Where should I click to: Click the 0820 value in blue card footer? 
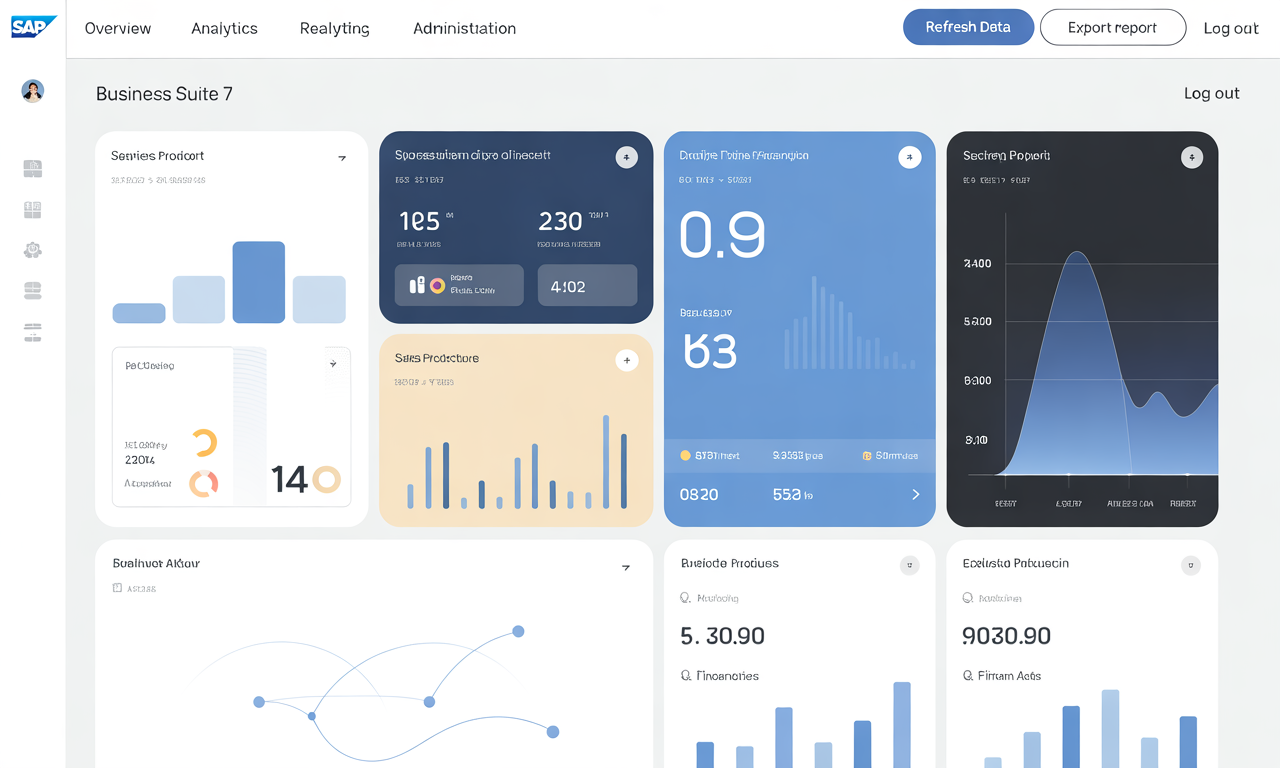pyautogui.click(x=699, y=494)
